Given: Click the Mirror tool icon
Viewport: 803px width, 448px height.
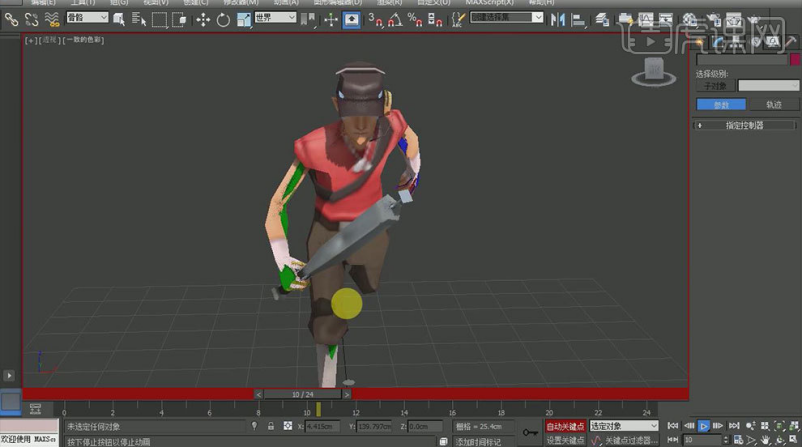Looking at the screenshot, I should (558, 20).
